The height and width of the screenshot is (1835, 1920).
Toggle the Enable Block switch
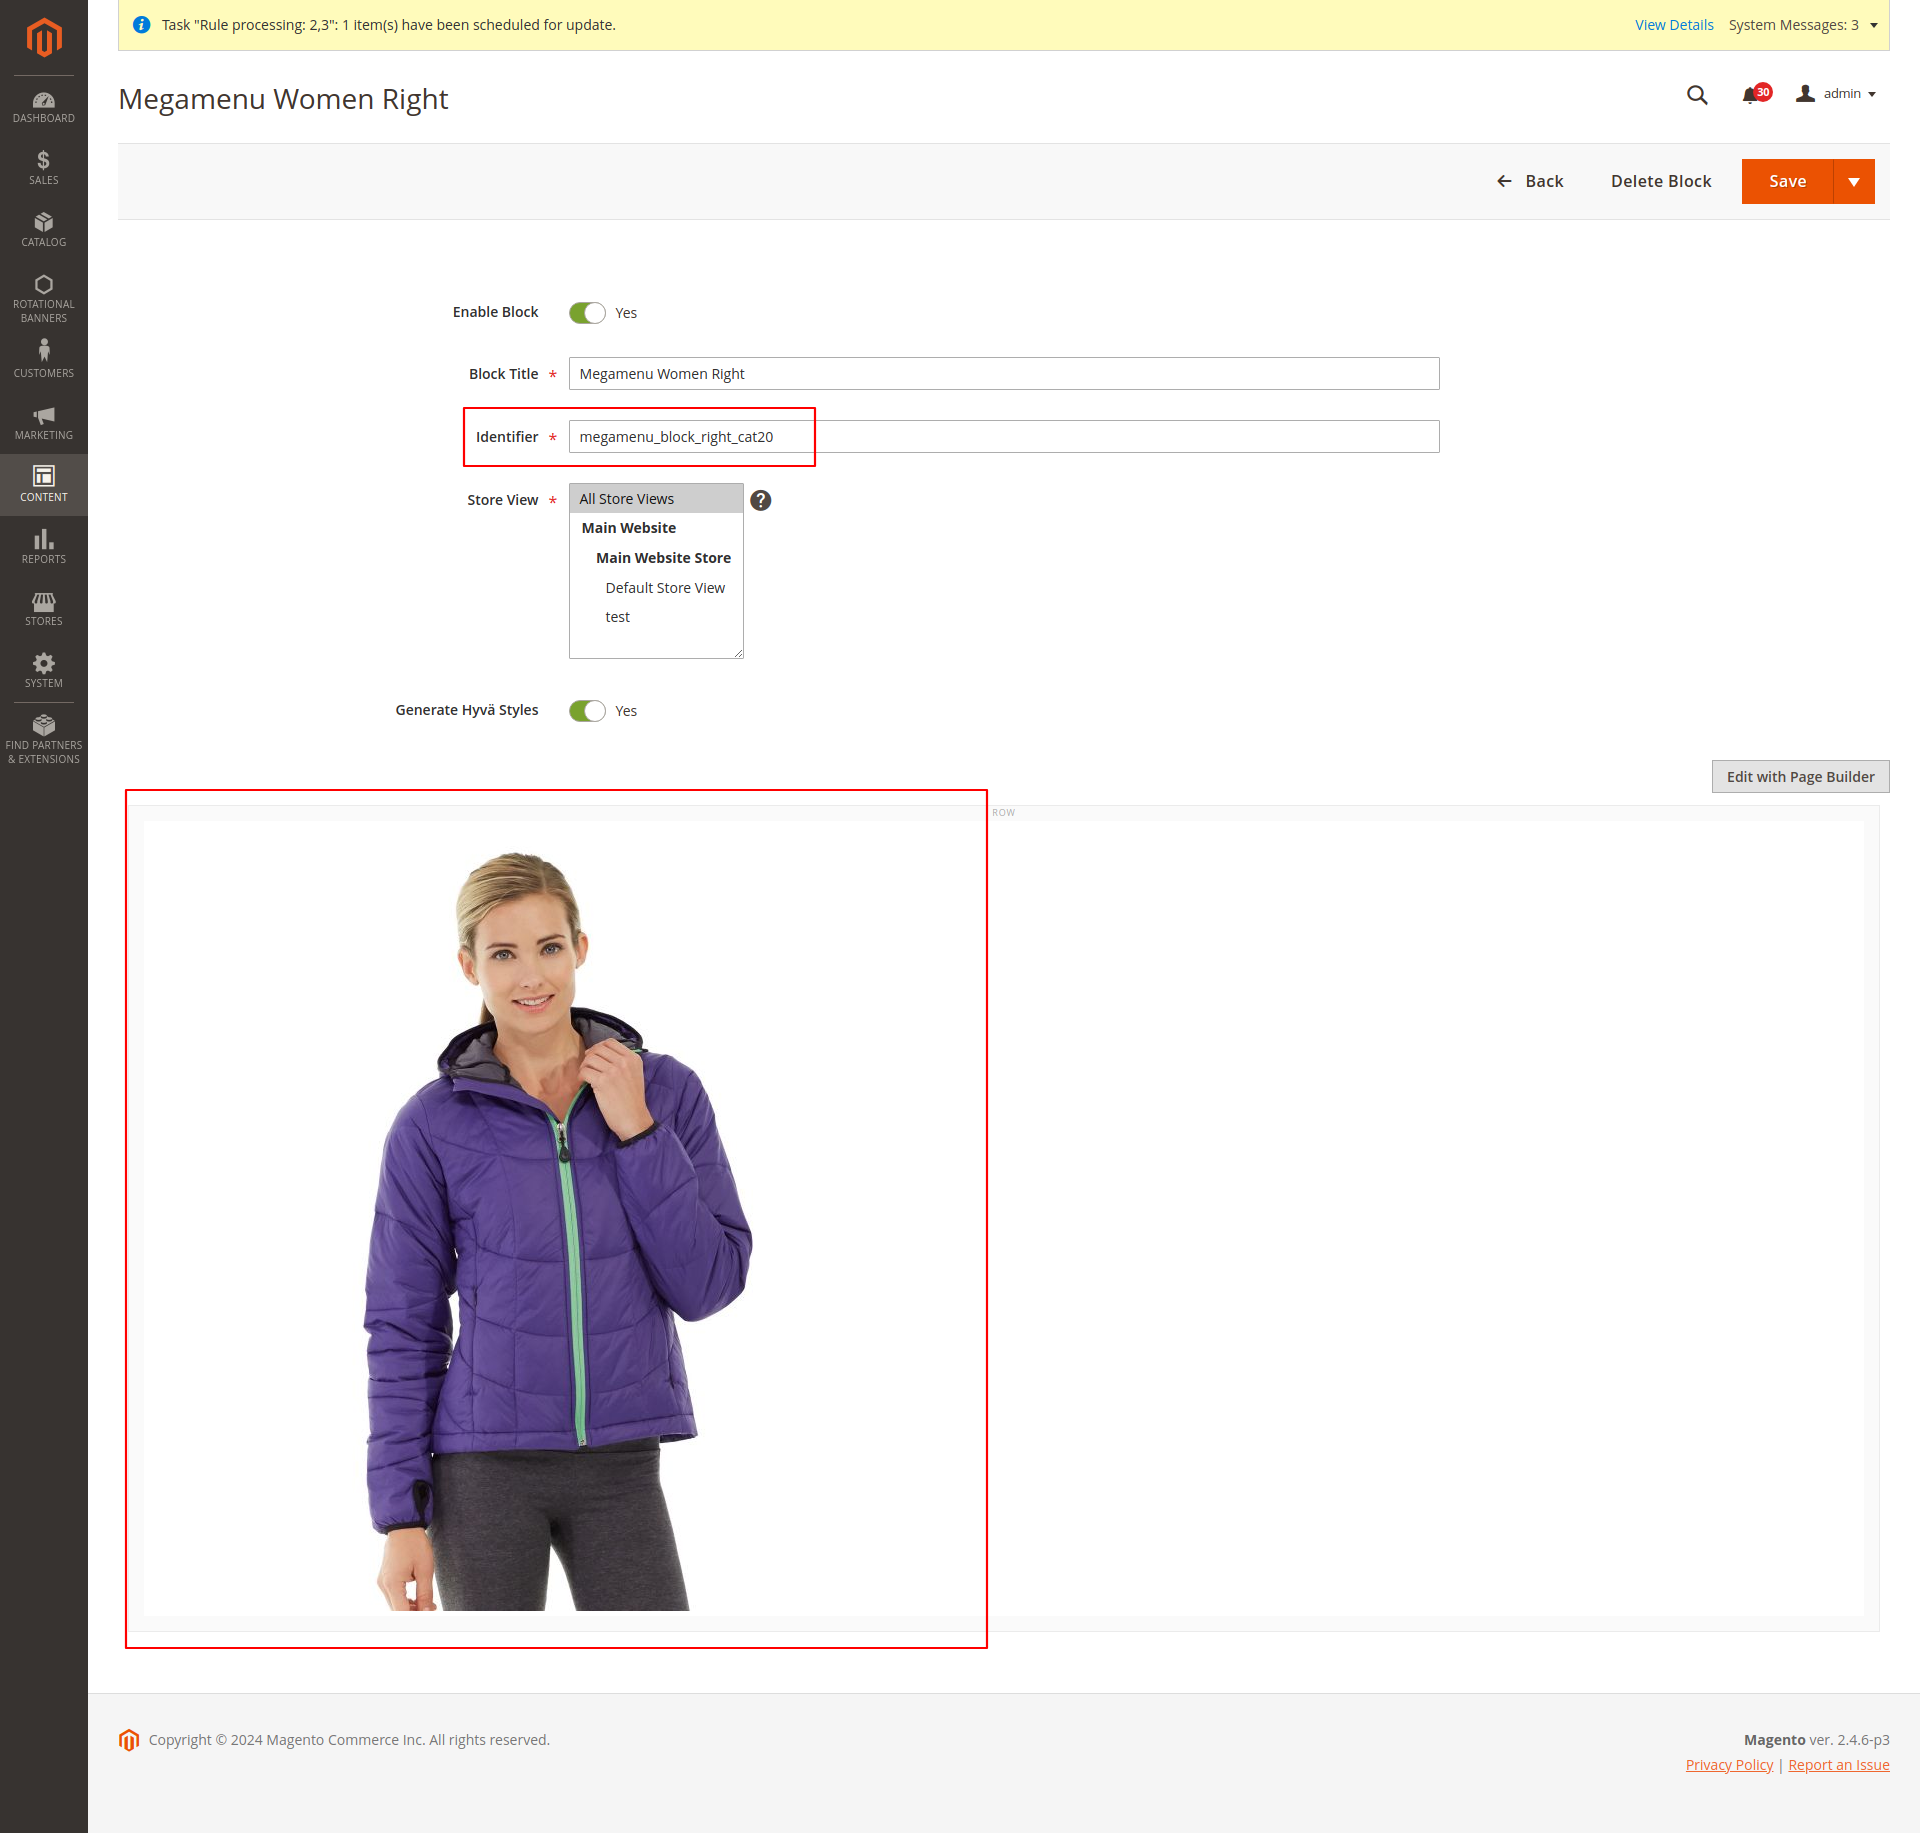point(587,313)
